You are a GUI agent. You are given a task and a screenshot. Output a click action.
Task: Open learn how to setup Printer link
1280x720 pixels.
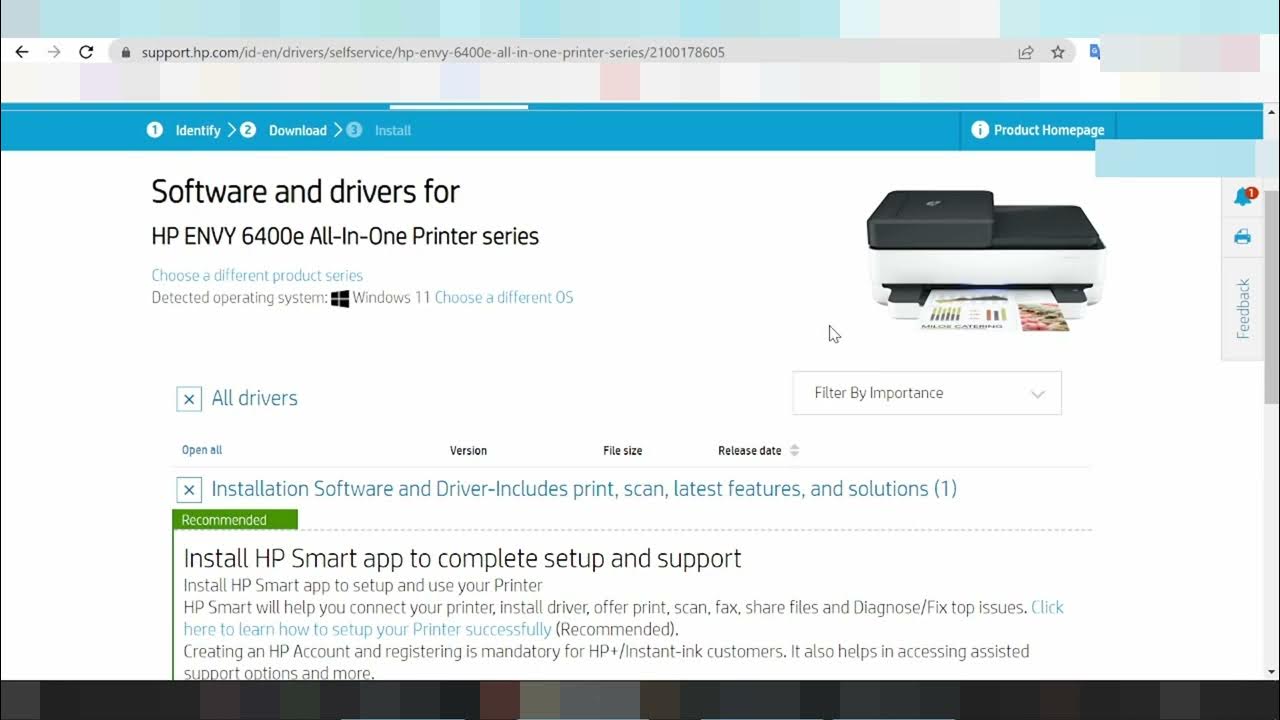coord(368,629)
